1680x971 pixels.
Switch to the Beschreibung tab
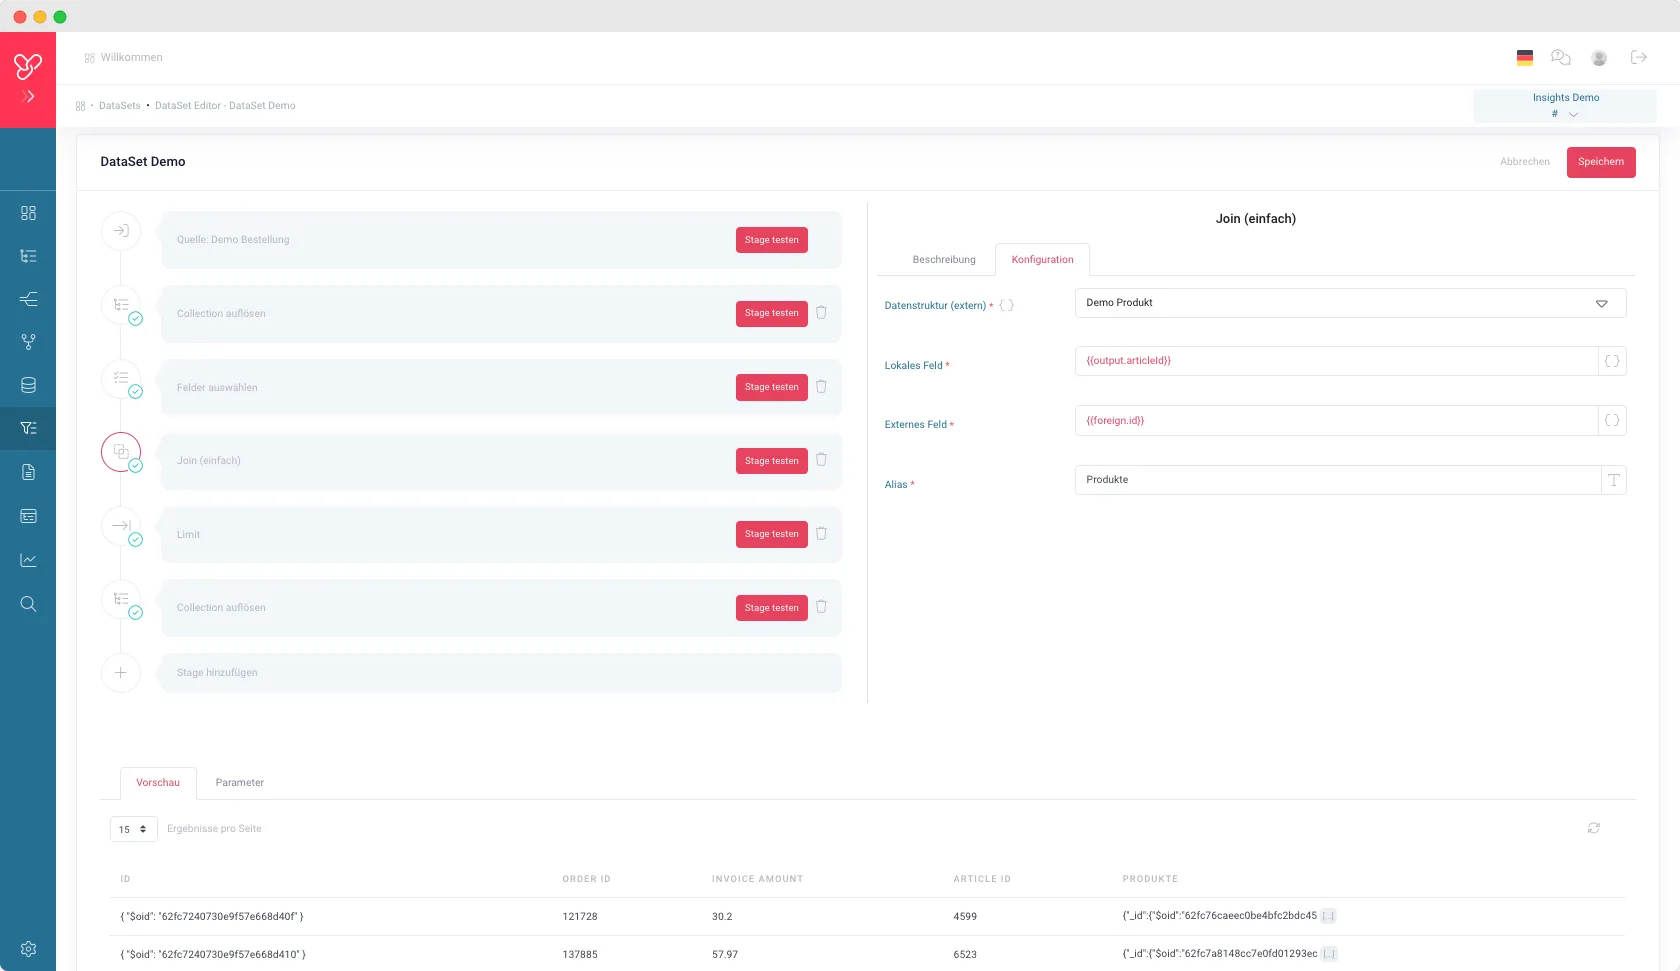click(x=944, y=260)
